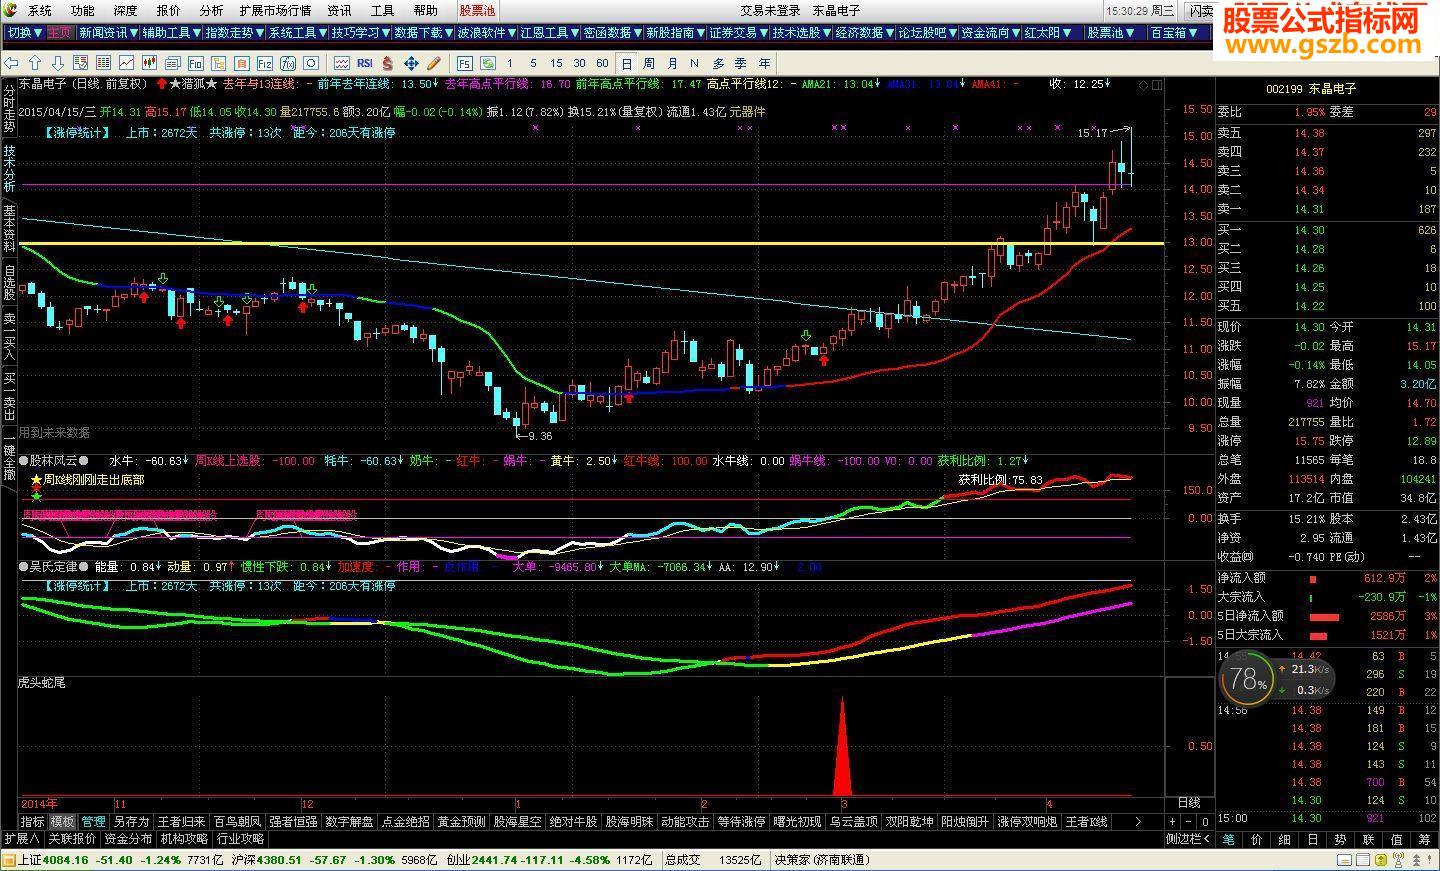The height and width of the screenshot is (871, 1440).
Task: Click the orange document toolbar icon
Action: pos(242,62)
